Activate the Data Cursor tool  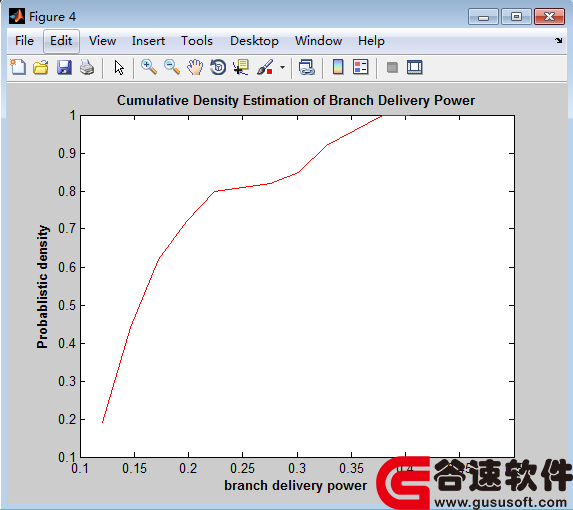241,68
